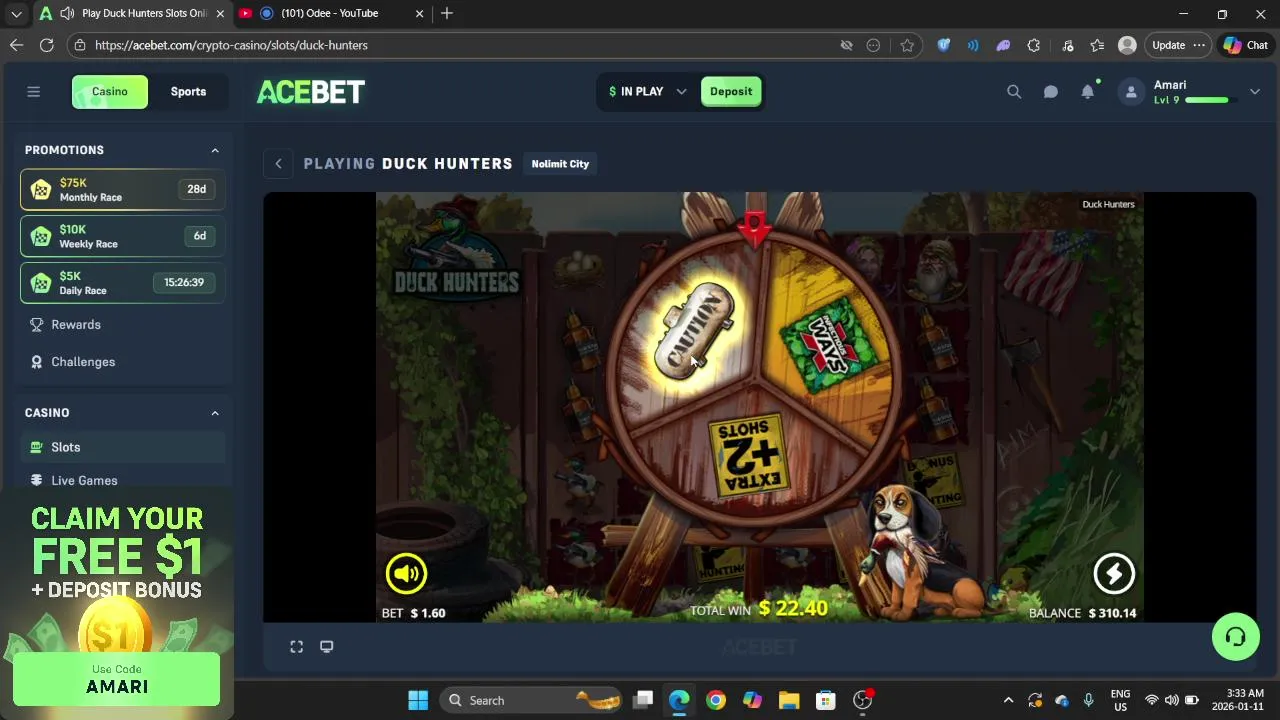Open browser extensions puzzle icon
The height and width of the screenshot is (720, 1280).
(1034, 45)
